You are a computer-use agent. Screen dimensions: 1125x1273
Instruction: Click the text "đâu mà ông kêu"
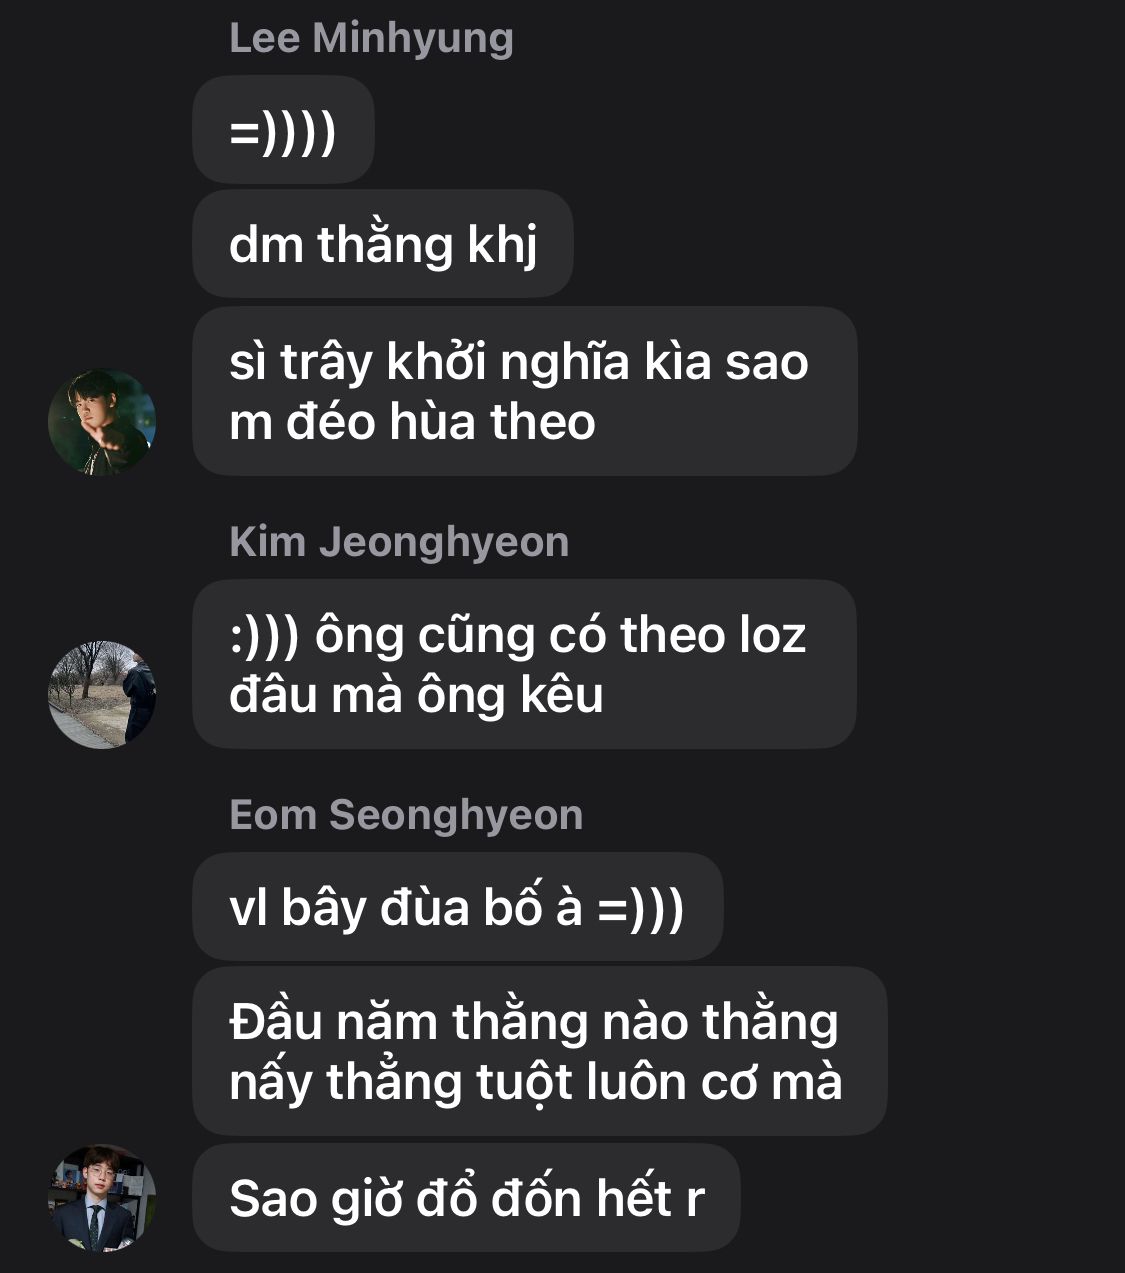416,695
